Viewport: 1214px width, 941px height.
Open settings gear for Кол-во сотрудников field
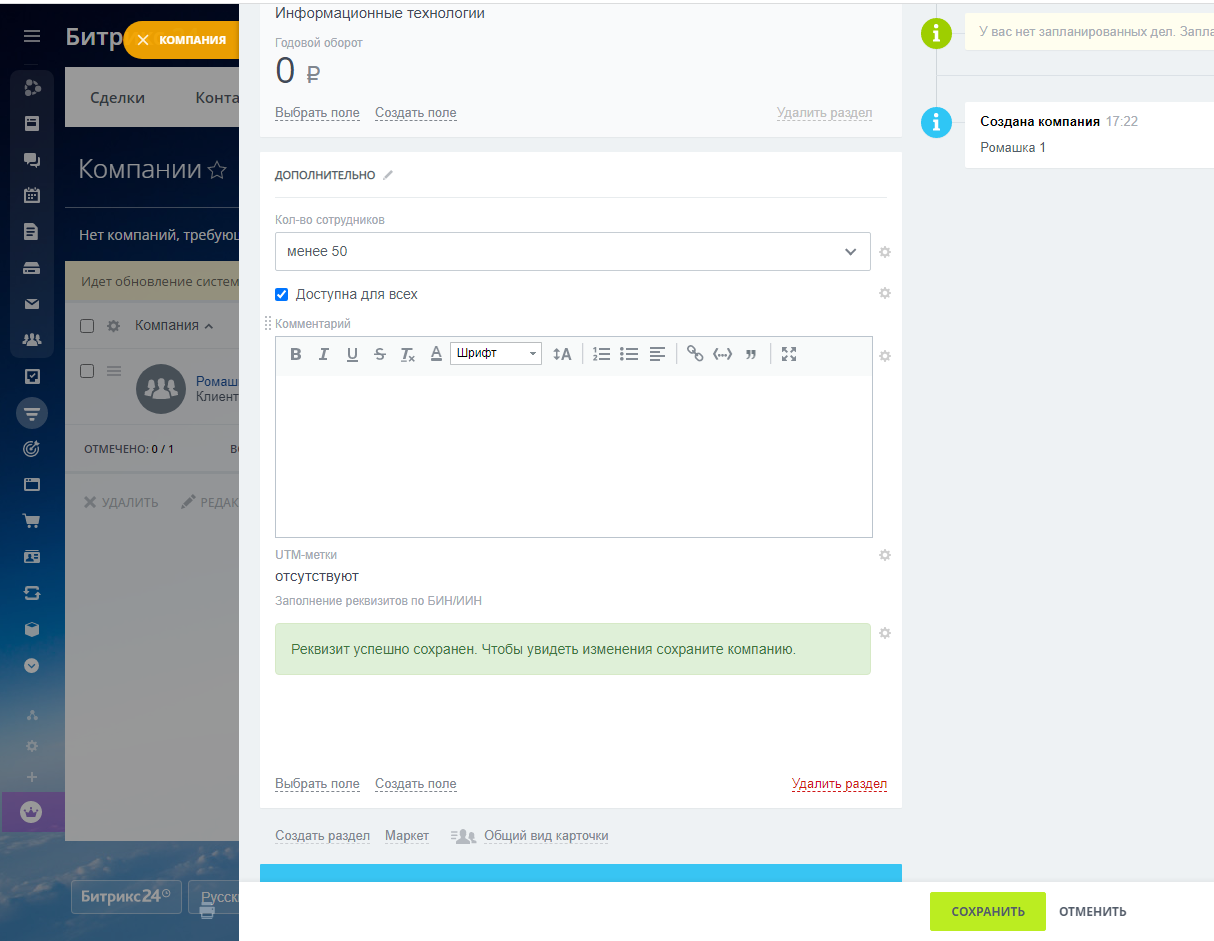click(x=885, y=252)
